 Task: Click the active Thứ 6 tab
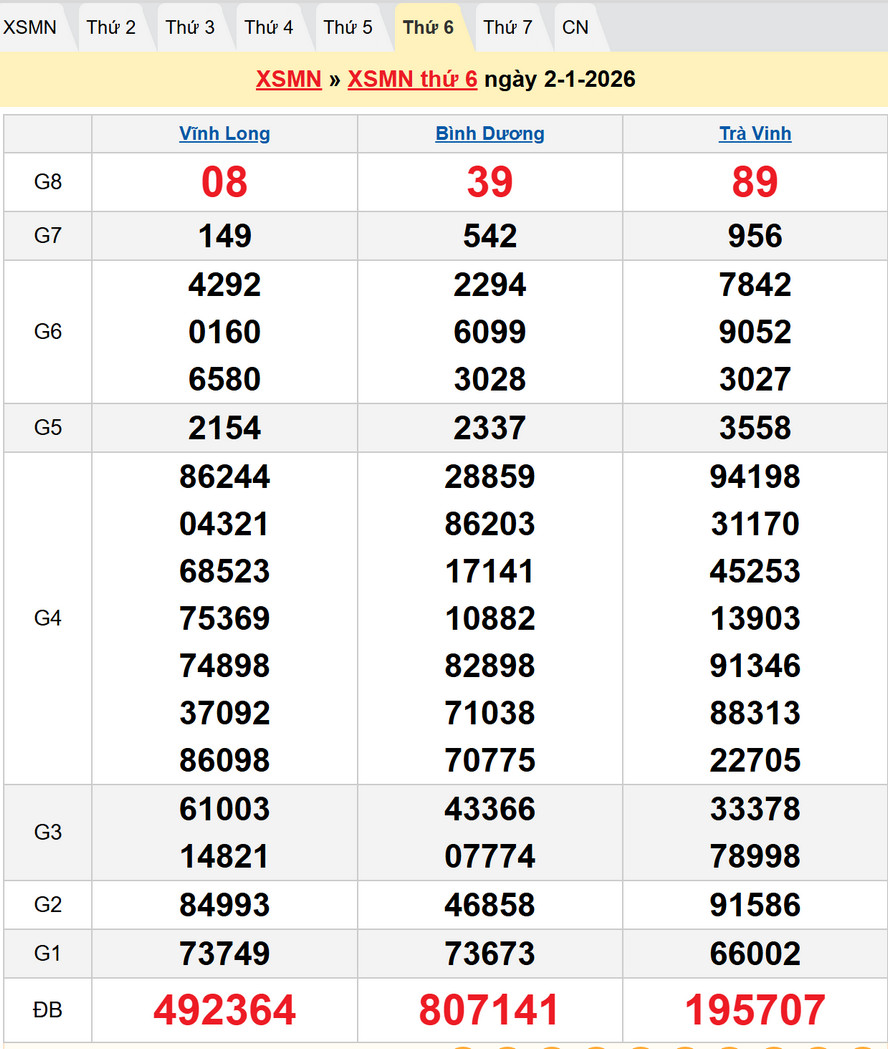(428, 27)
